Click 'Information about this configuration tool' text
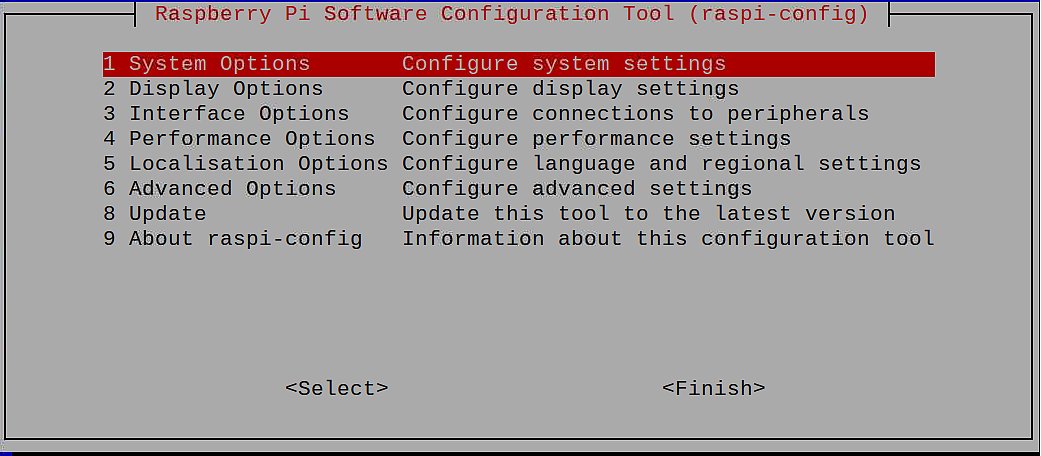1041x456 pixels. pyautogui.click(x=668, y=239)
